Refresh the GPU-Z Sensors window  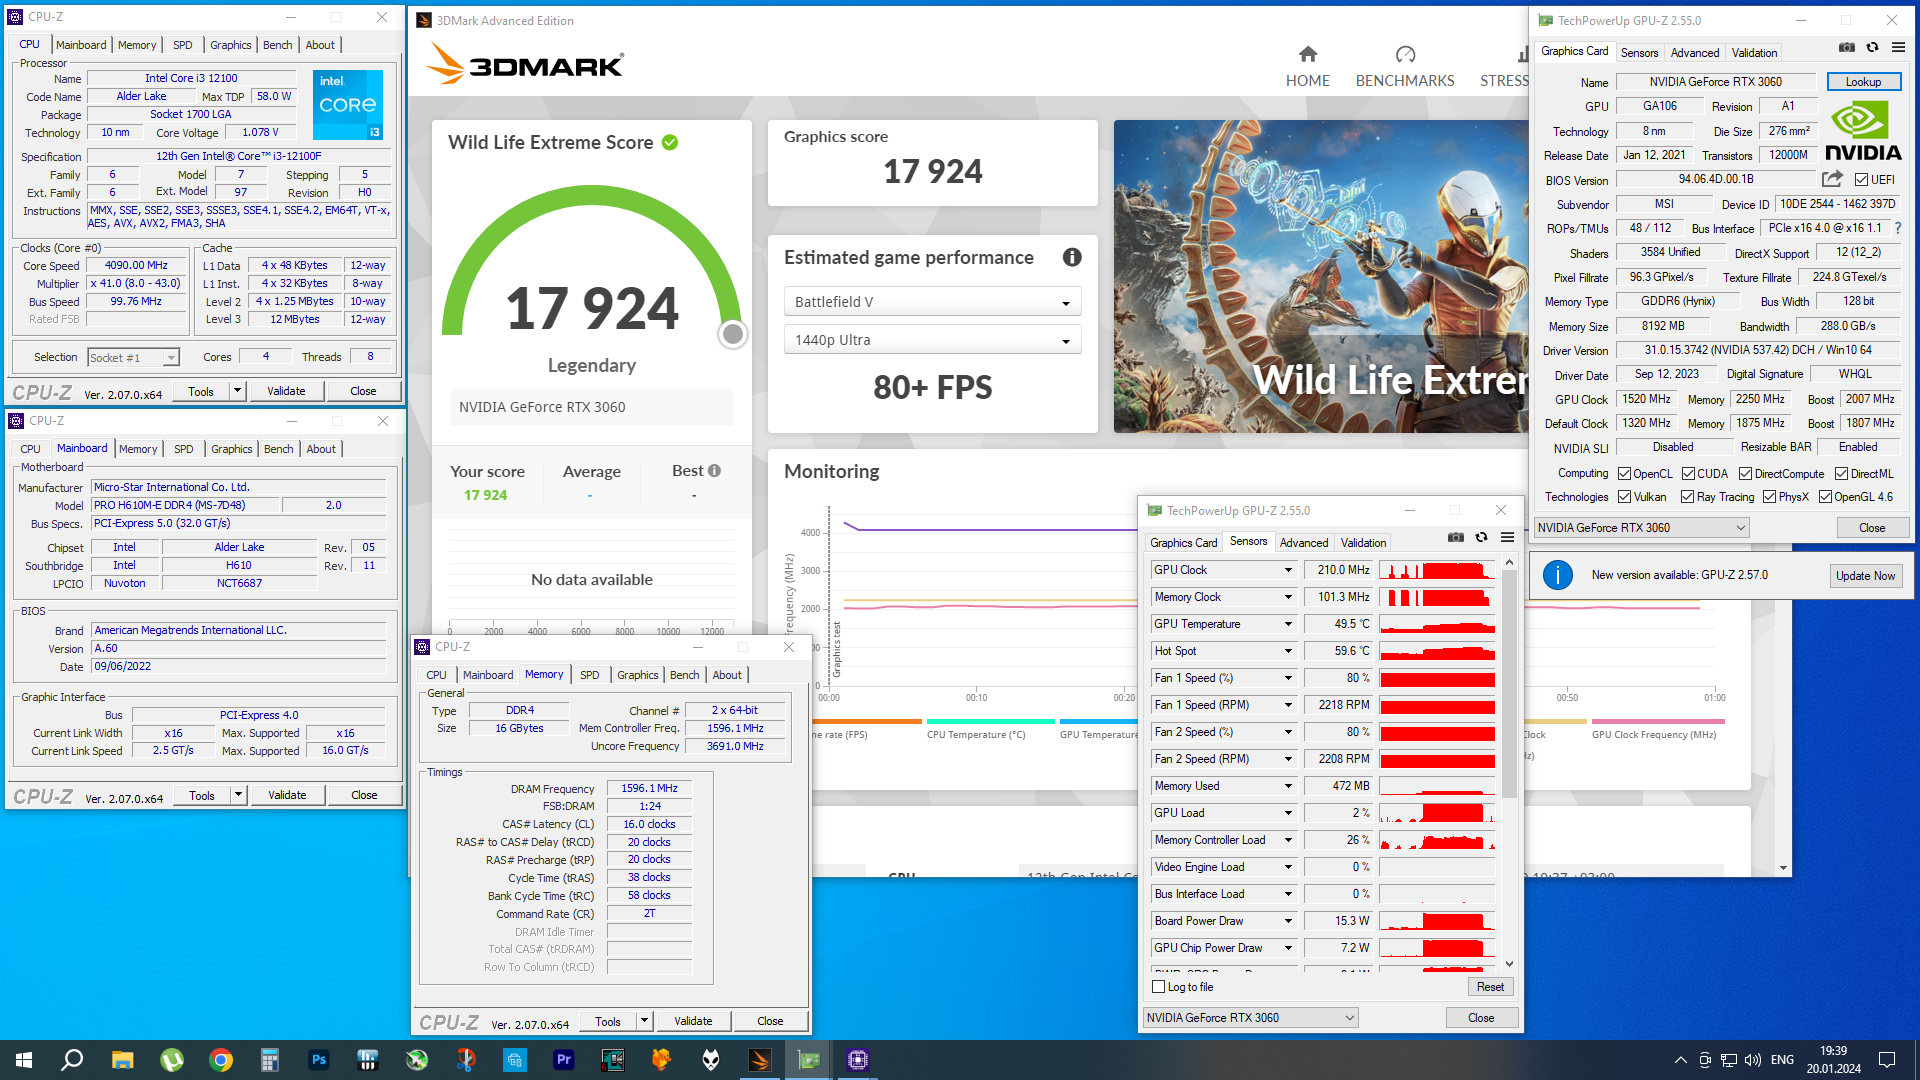[1481, 537]
